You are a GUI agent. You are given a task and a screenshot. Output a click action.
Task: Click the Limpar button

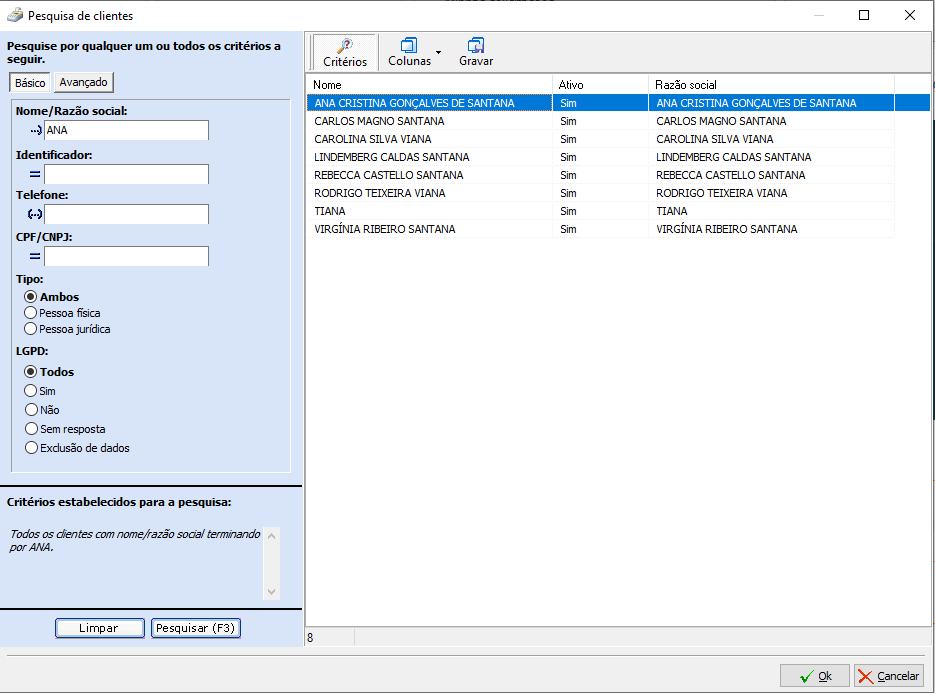(x=100, y=628)
